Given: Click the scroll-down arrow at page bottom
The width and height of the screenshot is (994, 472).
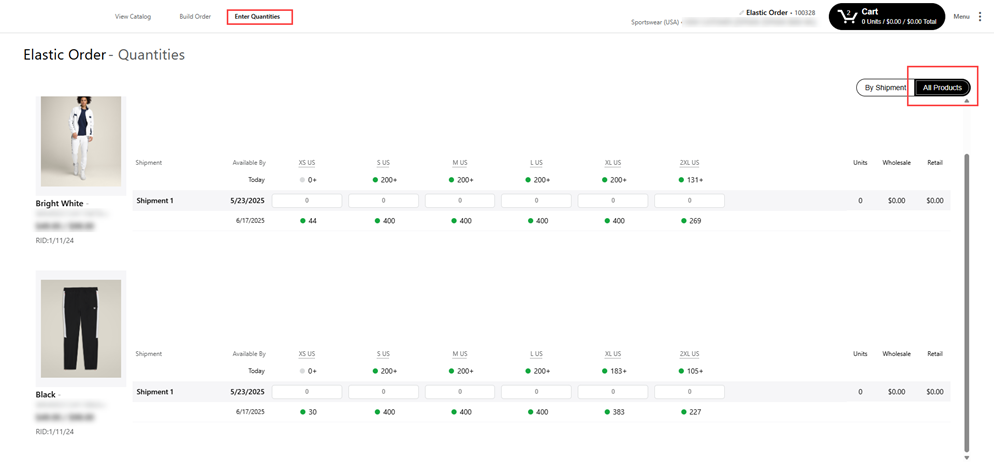Looking at the screenshot, I should coord(966,458).
